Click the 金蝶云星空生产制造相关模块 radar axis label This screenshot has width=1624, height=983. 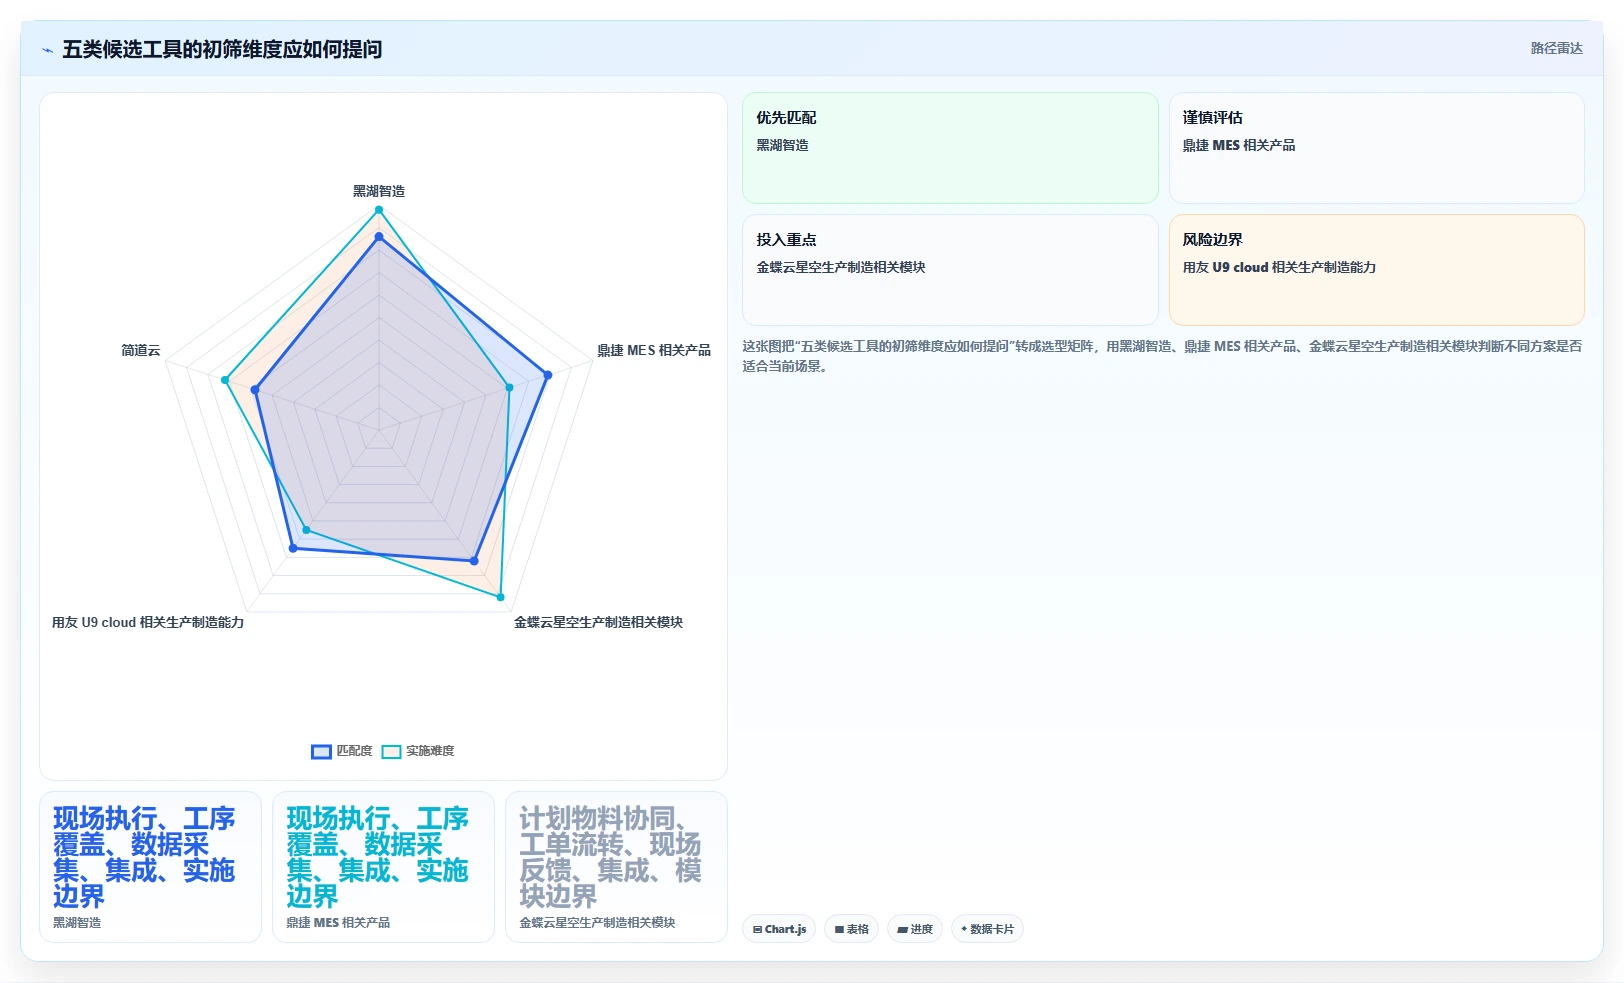pos(598,622)
